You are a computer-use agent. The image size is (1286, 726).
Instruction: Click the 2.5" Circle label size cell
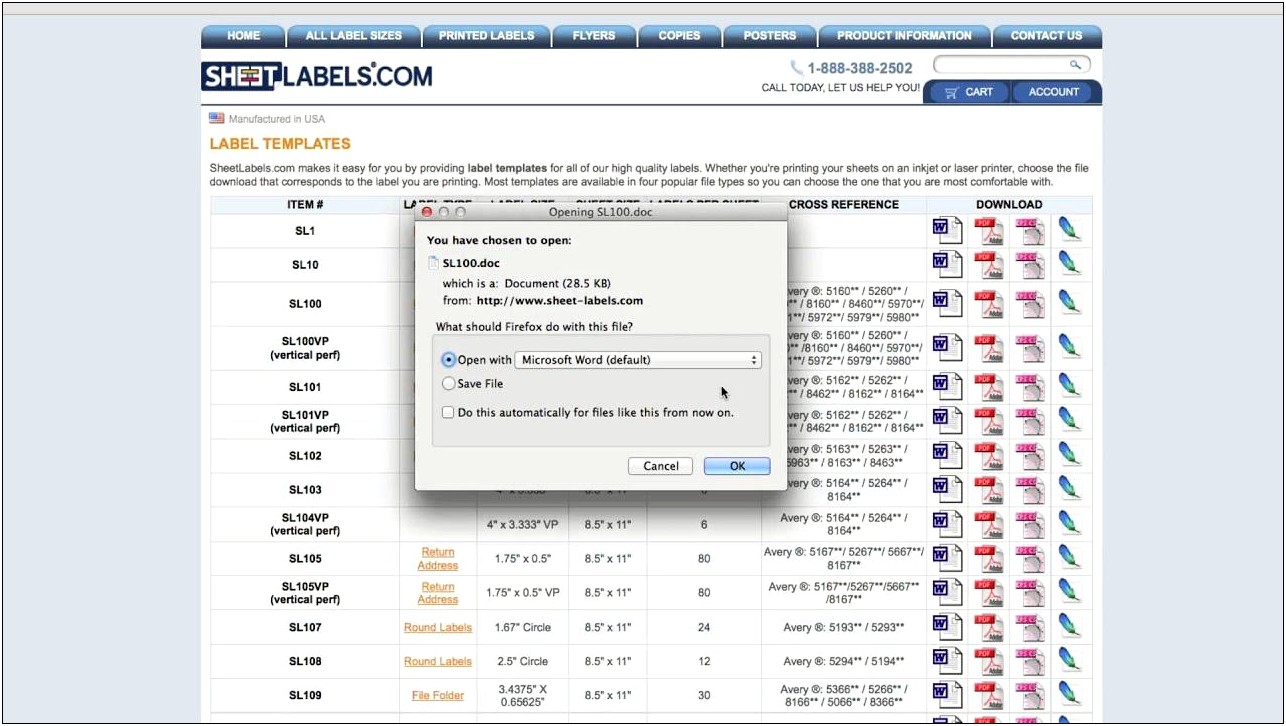point(522,661)
